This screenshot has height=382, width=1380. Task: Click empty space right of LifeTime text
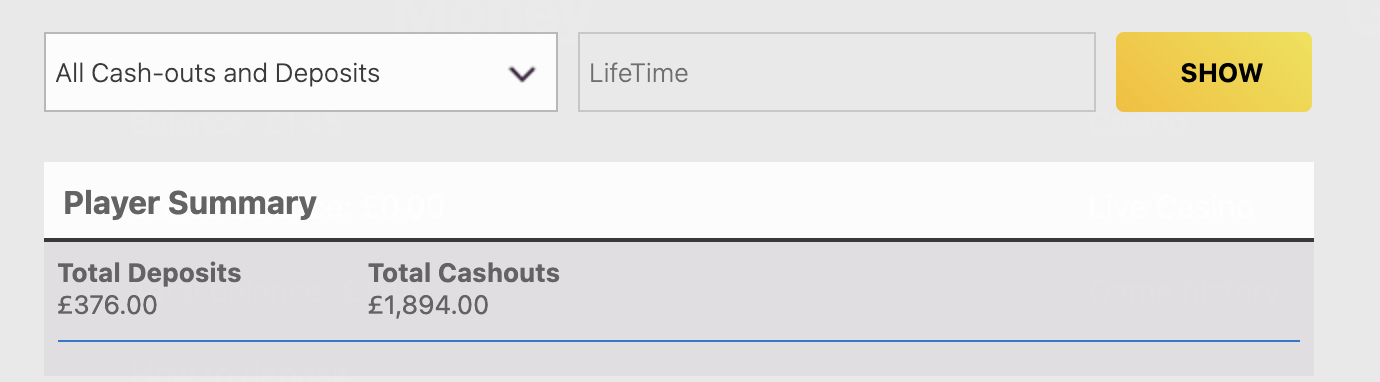[890, 73]
